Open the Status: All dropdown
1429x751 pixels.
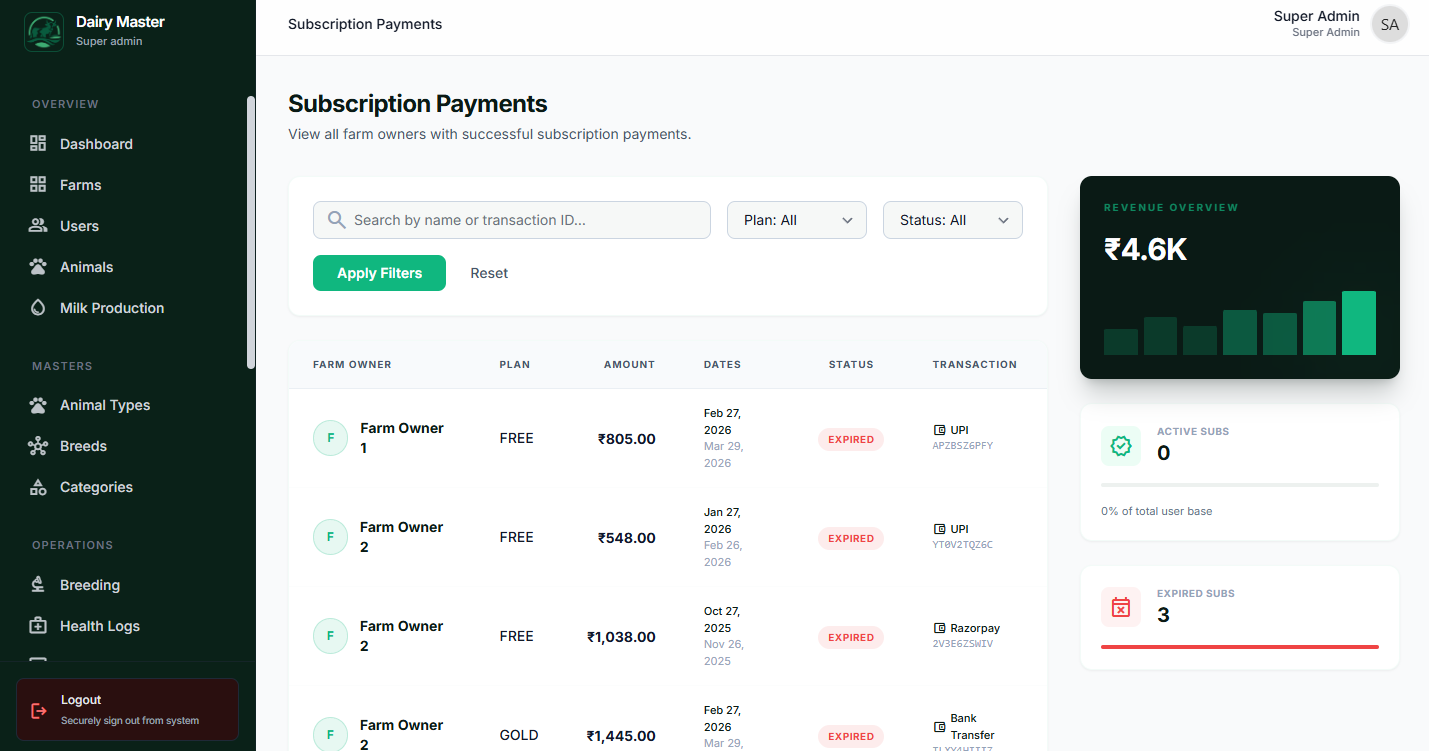click(x=952, y=219)
